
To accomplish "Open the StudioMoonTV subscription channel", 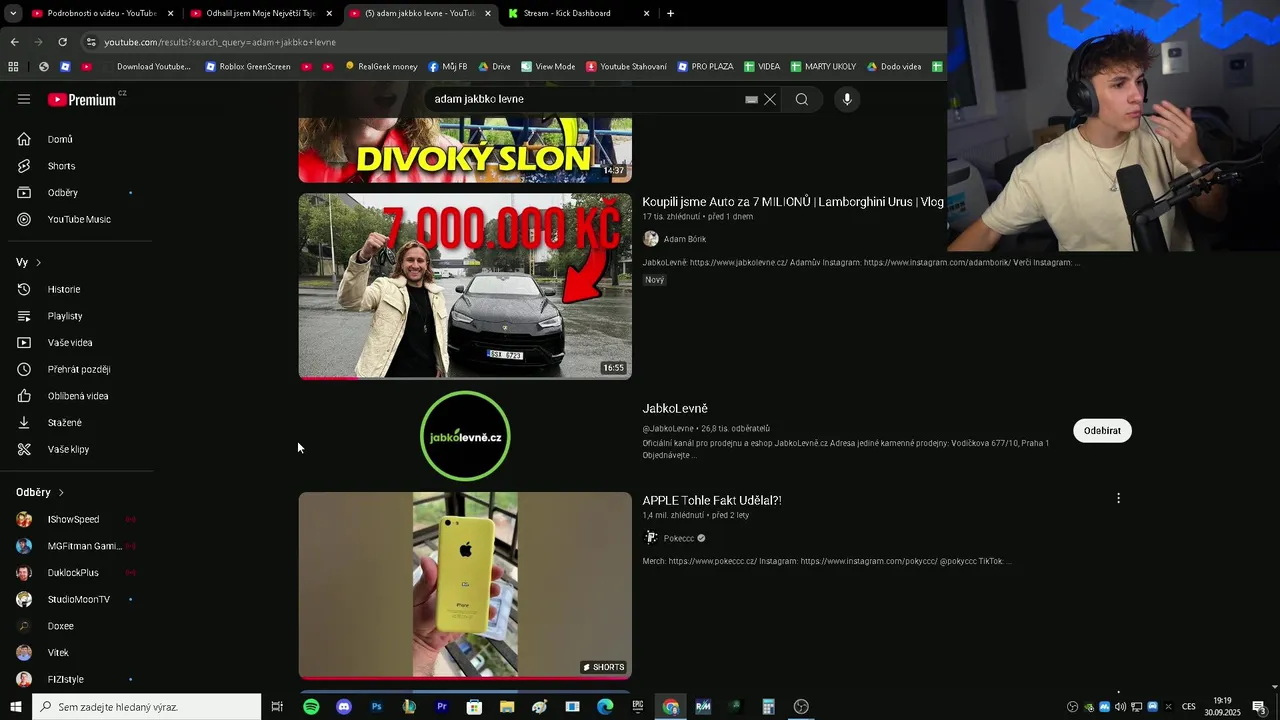I will [77, 599].
